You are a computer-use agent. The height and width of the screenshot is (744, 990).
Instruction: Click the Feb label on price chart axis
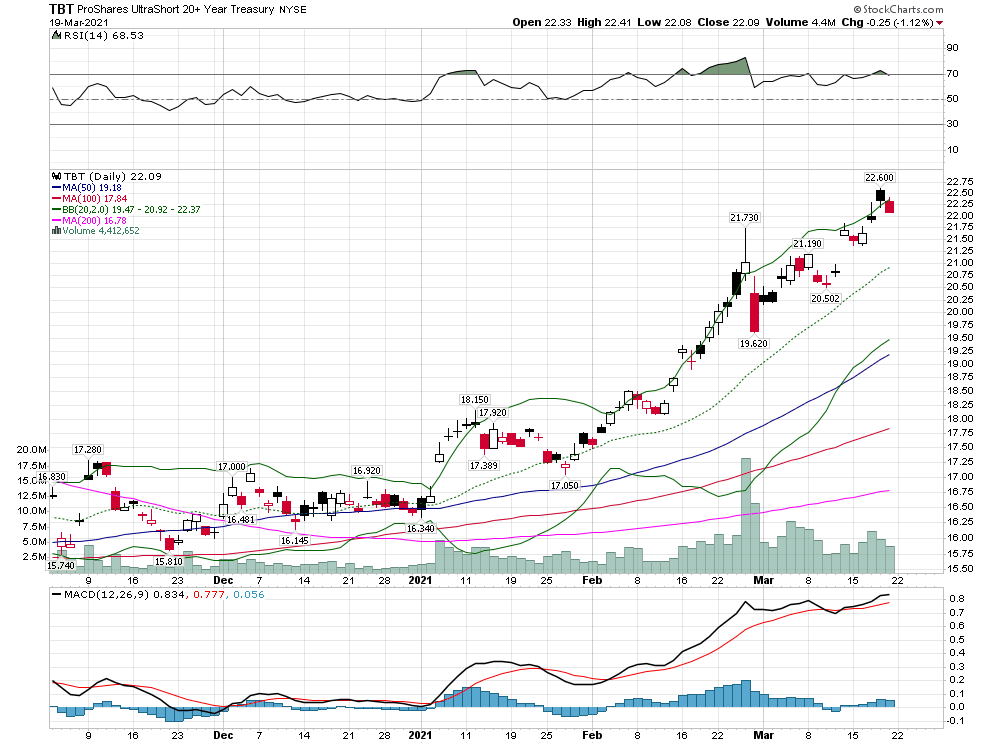[x=592, y=580]
